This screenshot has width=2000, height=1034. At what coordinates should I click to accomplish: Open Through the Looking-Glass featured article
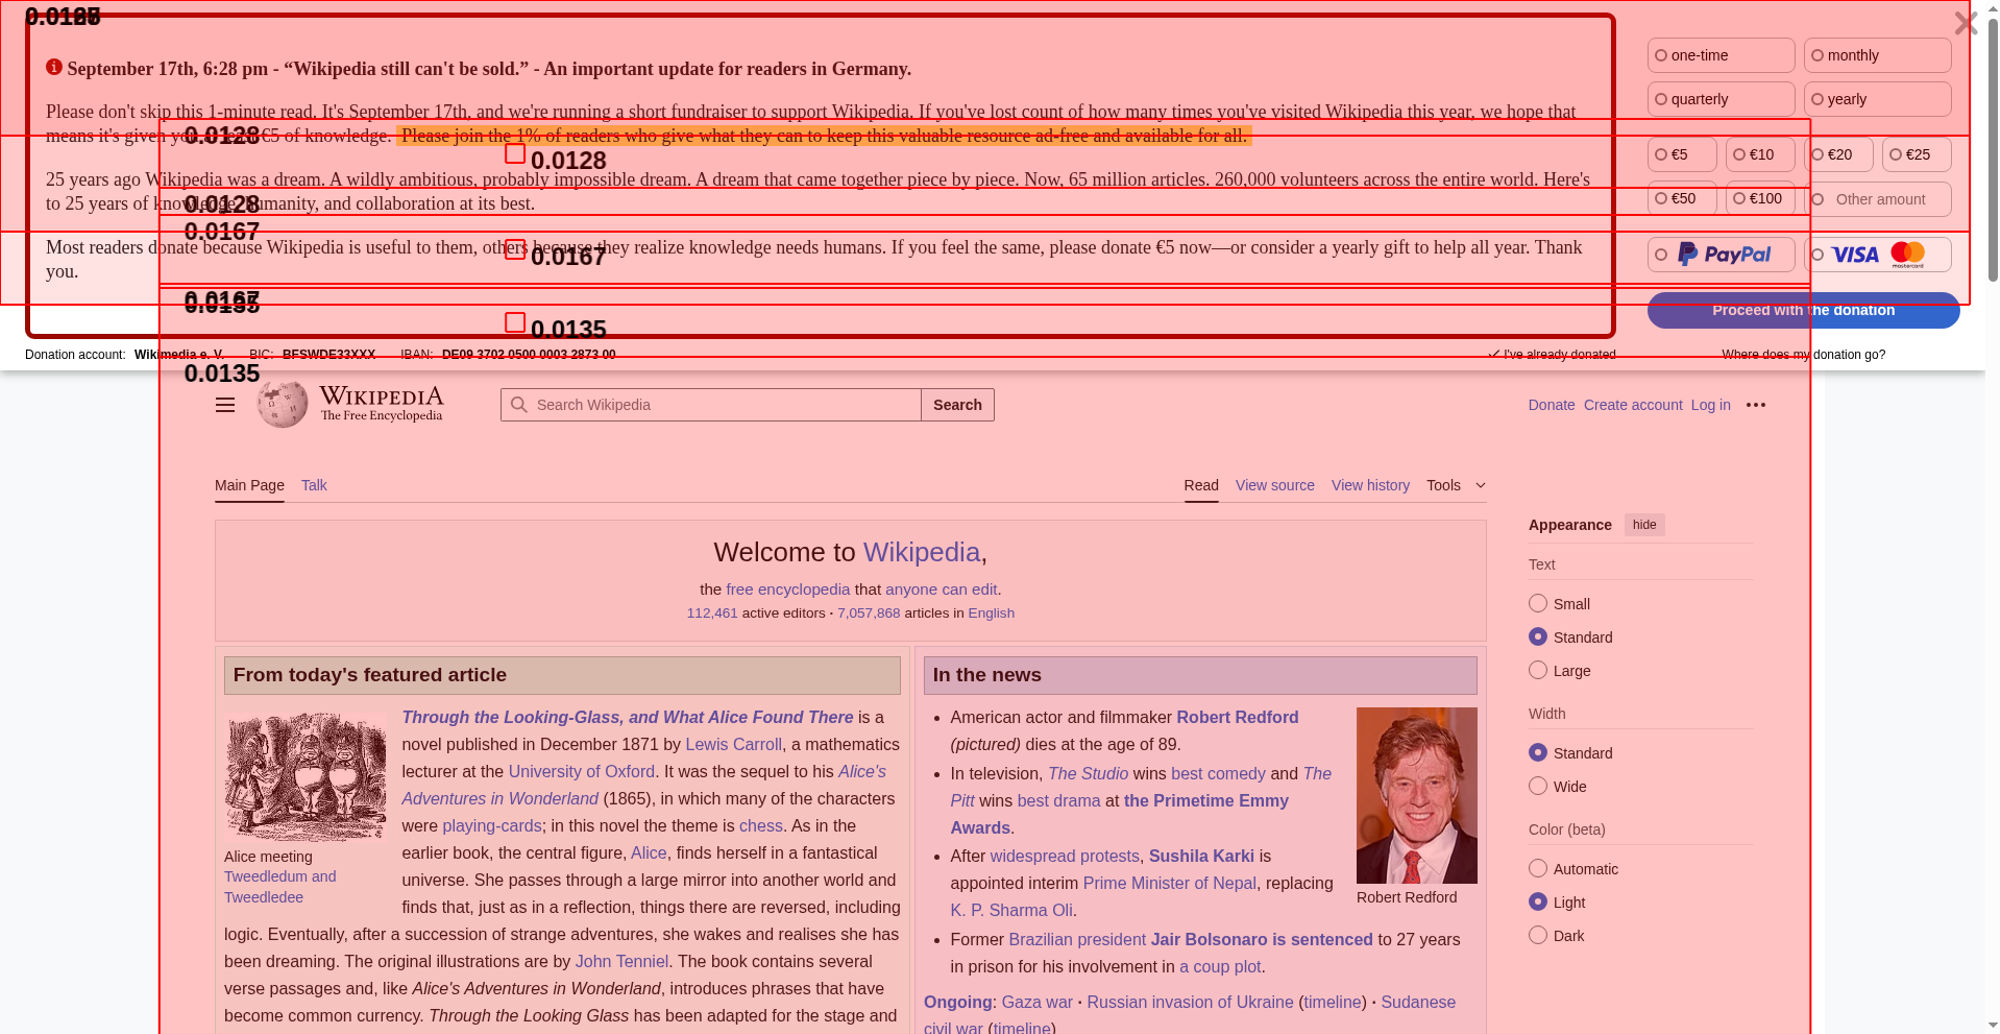tap(627, 717)
